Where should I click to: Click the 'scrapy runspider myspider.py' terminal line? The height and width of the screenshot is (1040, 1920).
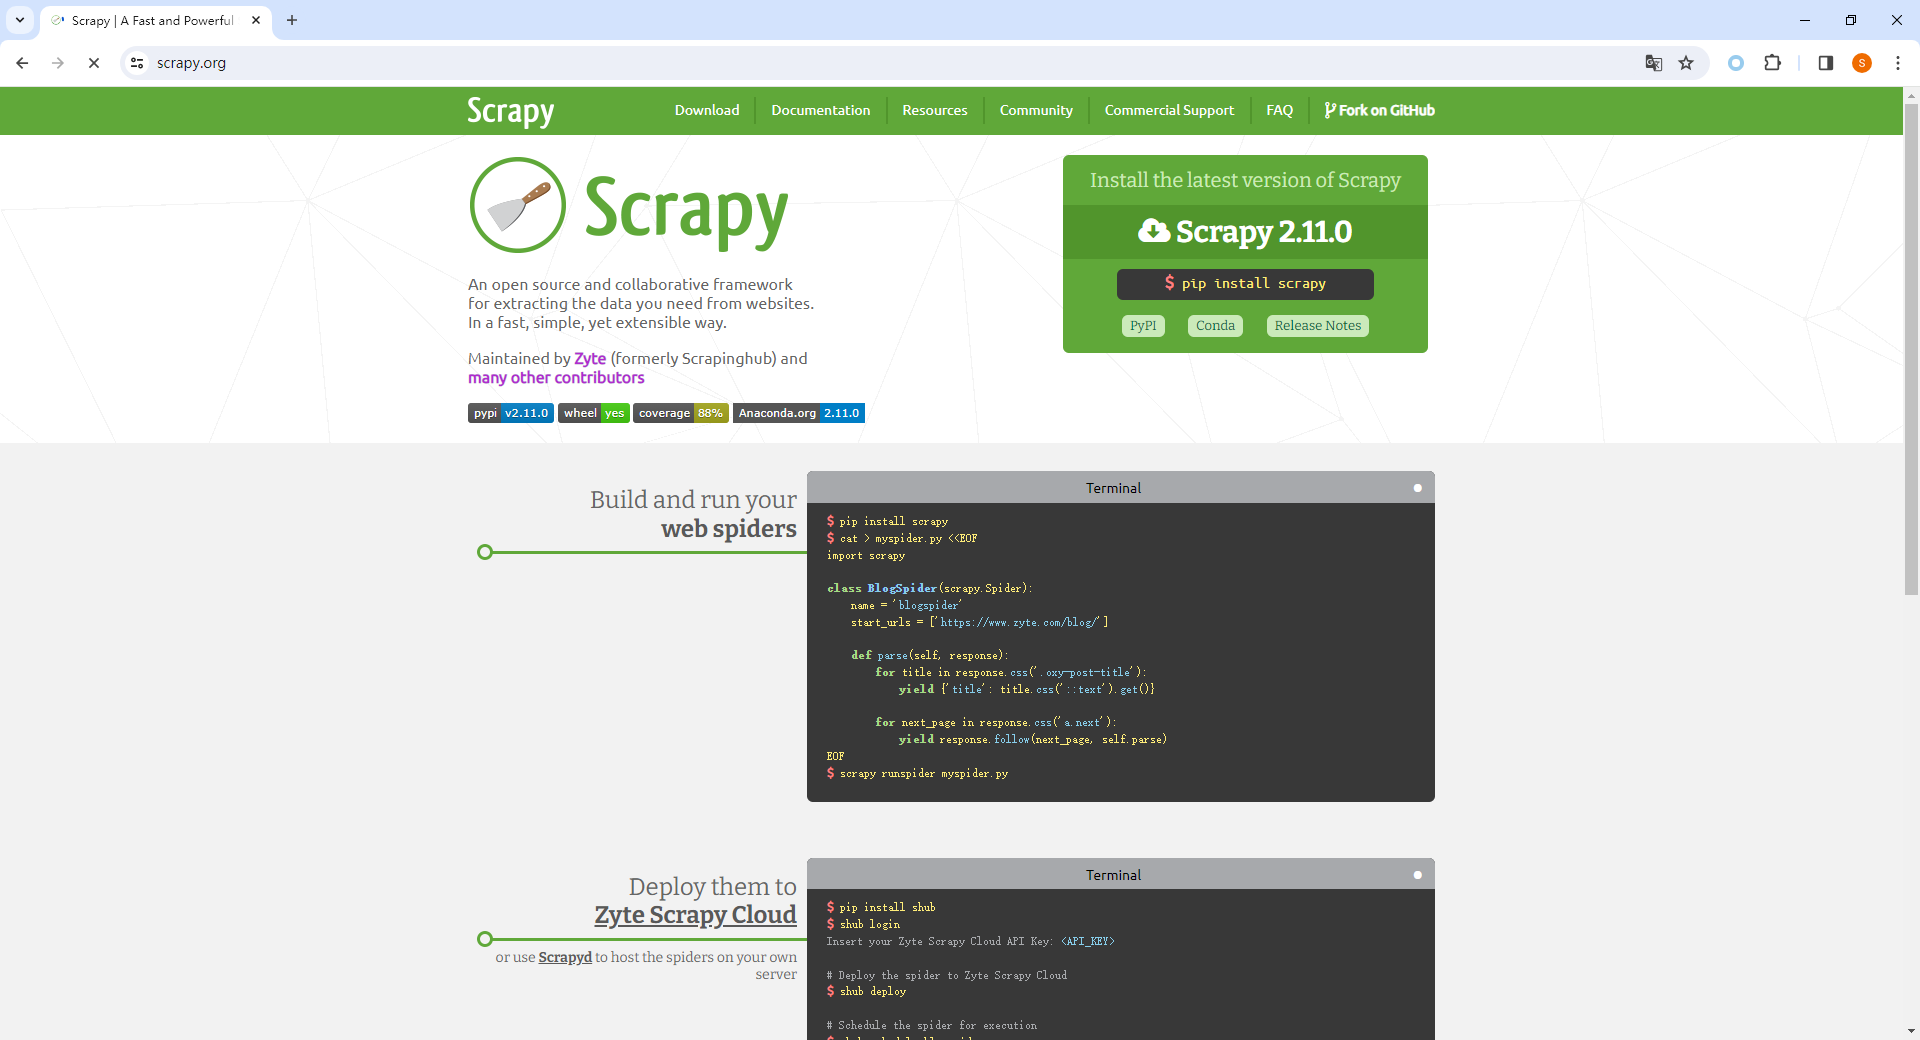[917, 773]
